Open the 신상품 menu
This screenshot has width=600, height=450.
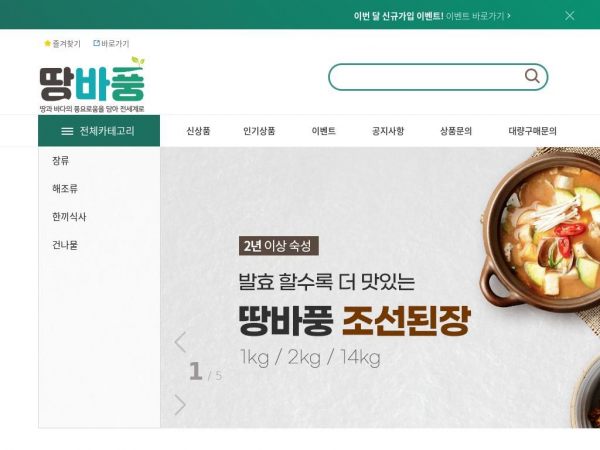tap(198, 131)
